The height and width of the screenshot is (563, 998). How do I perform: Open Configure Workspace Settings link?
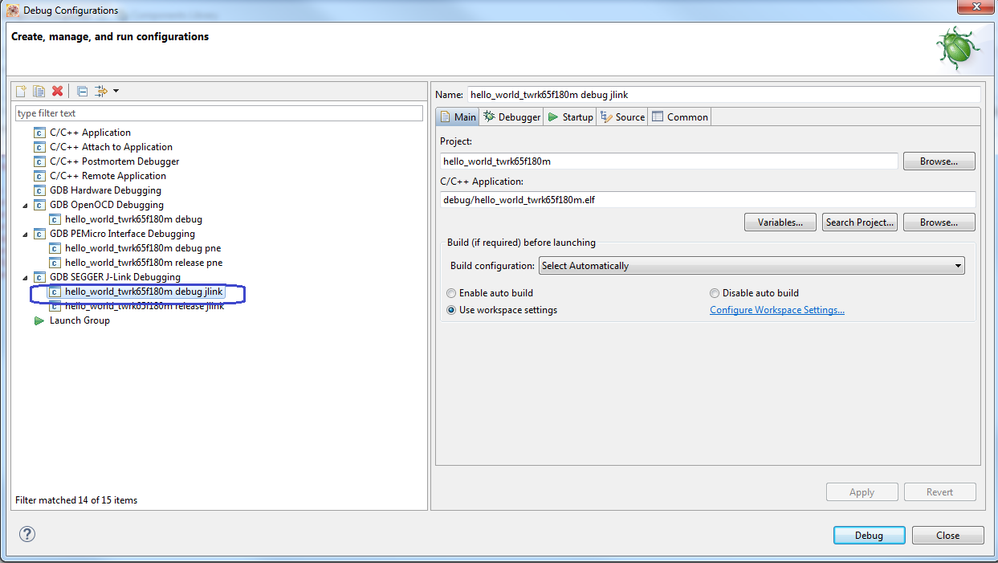(x=777, y=310)
